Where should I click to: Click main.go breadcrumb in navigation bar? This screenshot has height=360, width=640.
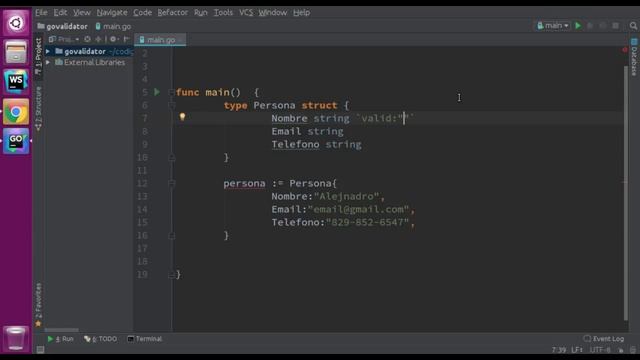pyautogui.click(x=113, y=26)
